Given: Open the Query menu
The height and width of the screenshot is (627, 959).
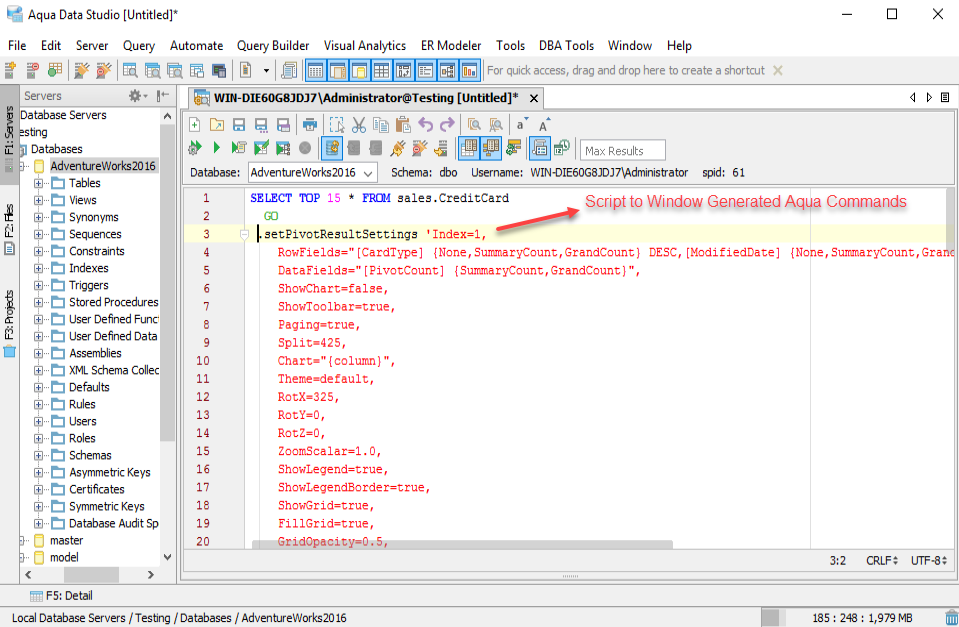Looking at the screenshot, I should [138, 45].
